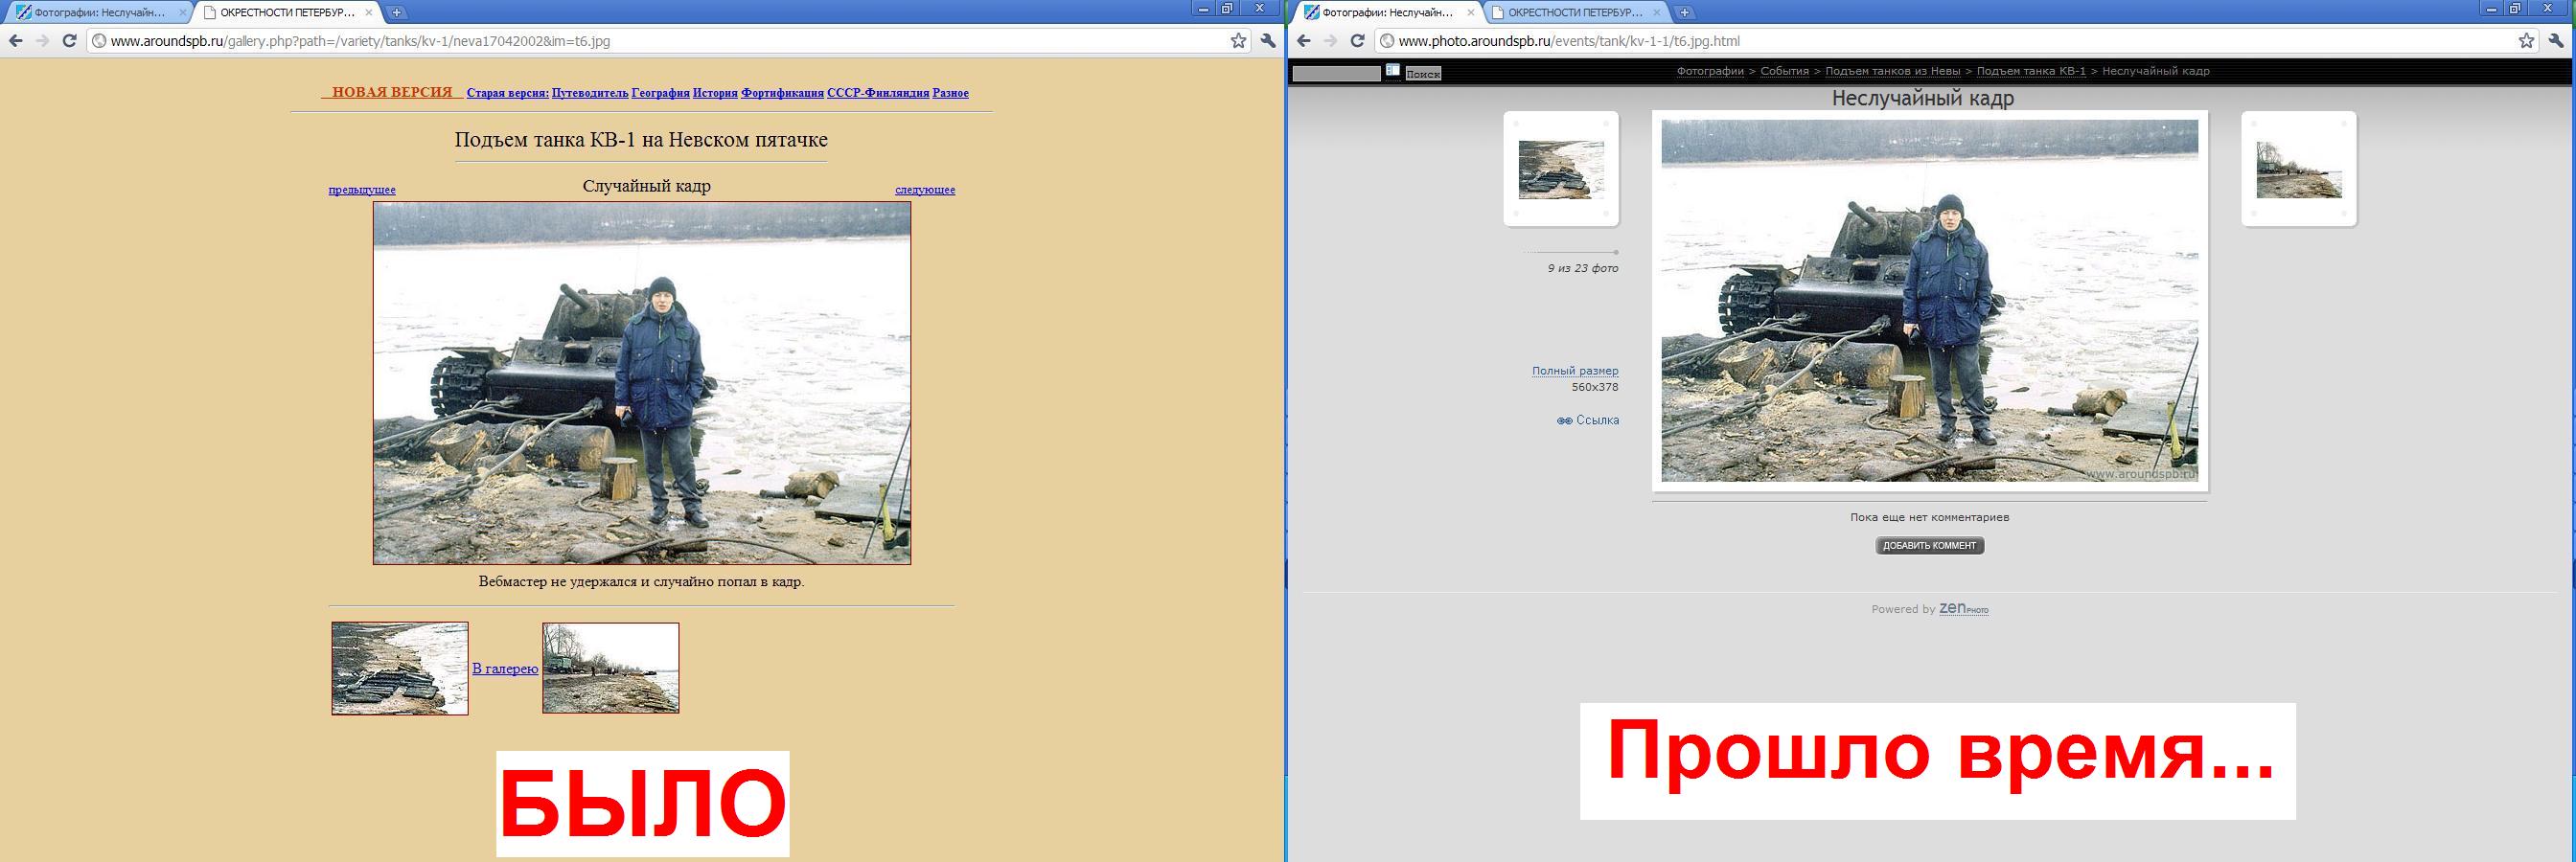This screenshot has width=2576, height=862.
Task: Click the Старая версия: label
Action: 508,93
